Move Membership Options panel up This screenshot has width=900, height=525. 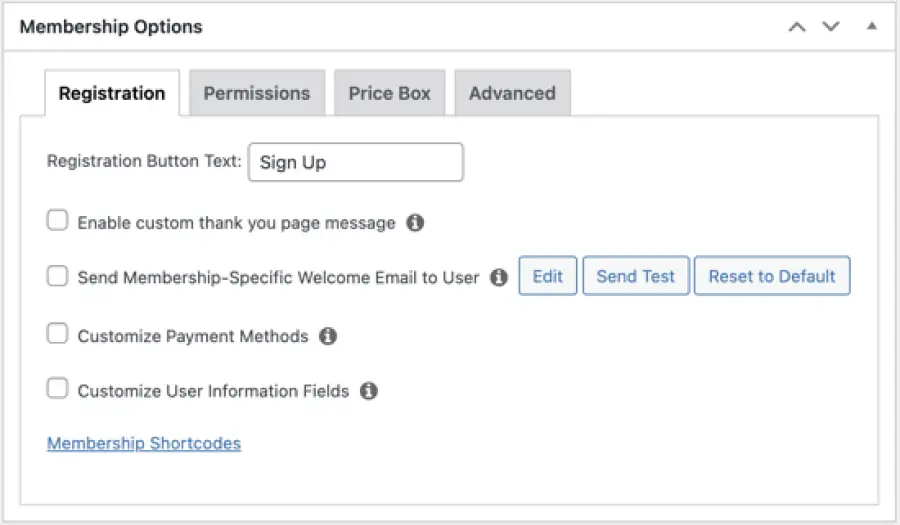797,26
